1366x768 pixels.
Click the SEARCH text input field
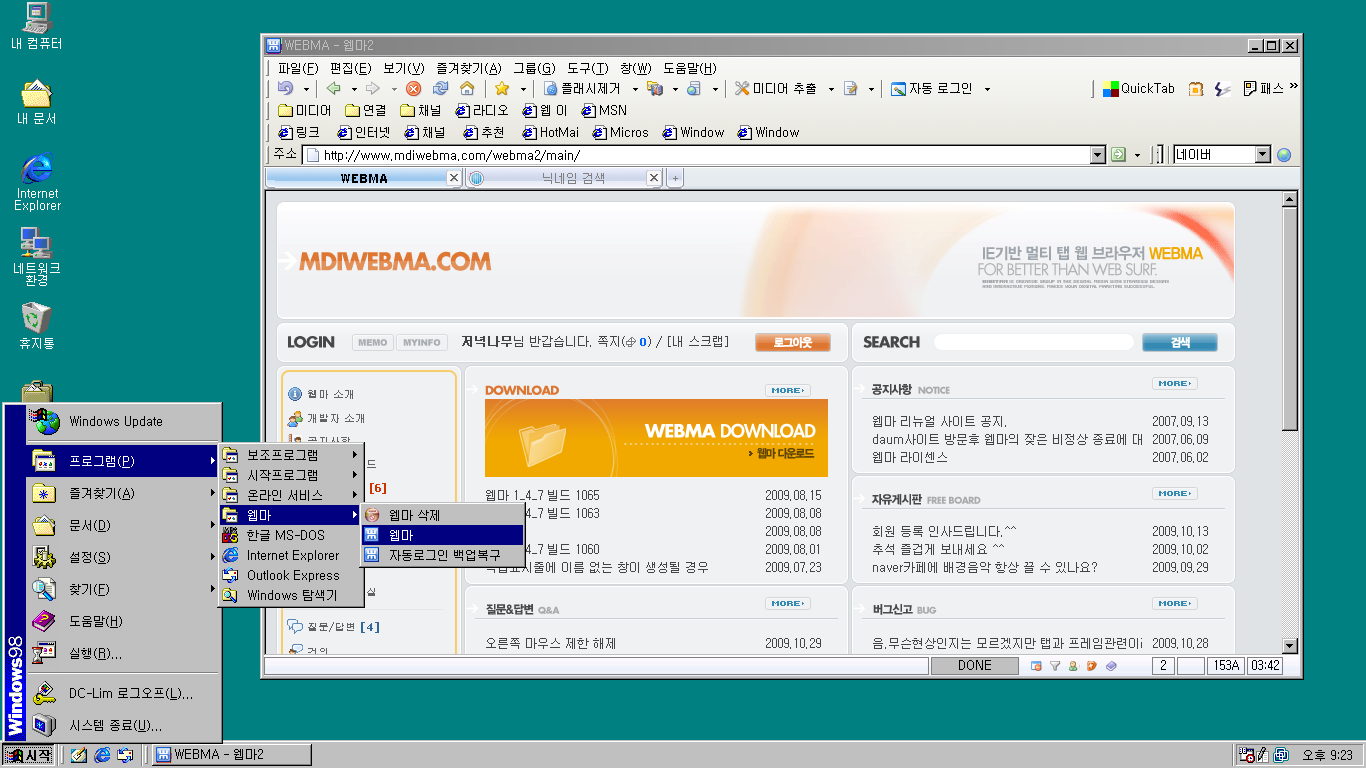(x=1033, y=343)
